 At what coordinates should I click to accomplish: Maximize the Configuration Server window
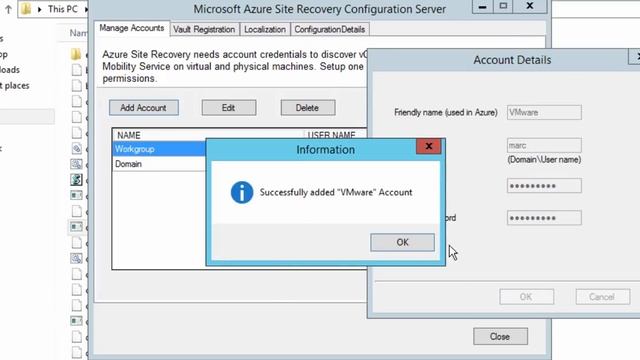click(503, 7)
